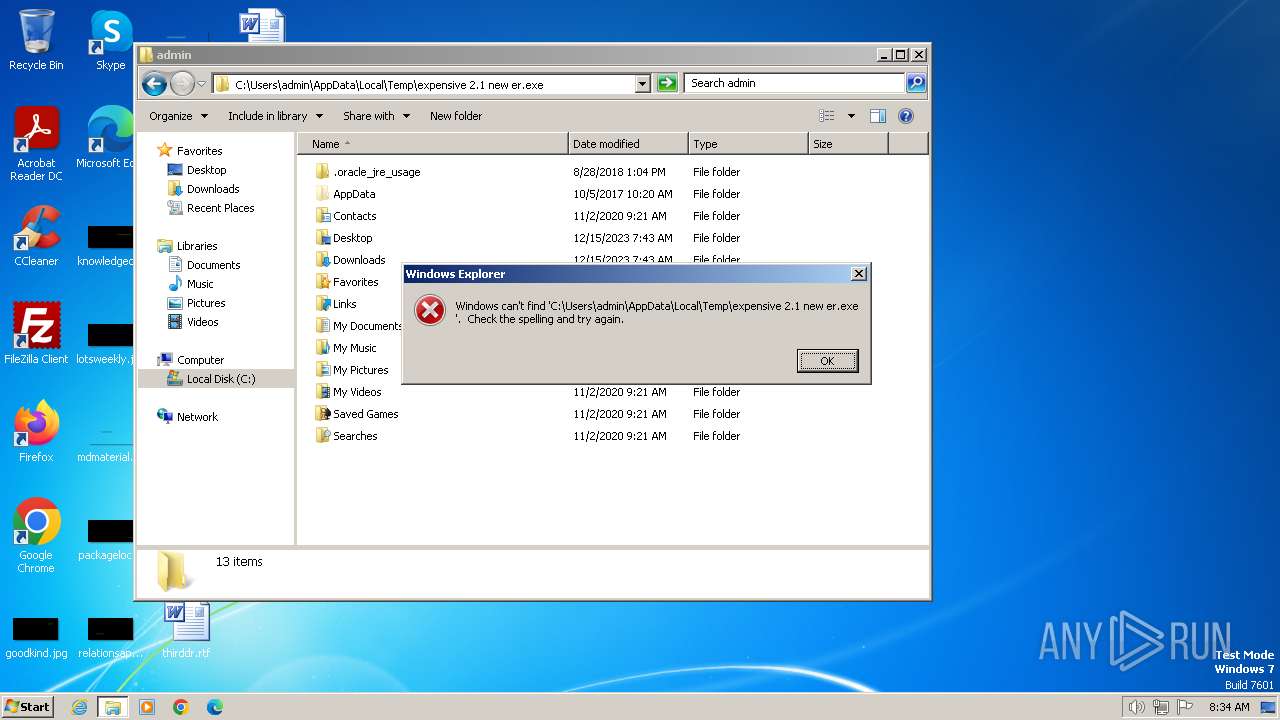Select the Desktop folder in file list
The width and height of the screenshot is (1280, 720).
click(x=344, y=238)
